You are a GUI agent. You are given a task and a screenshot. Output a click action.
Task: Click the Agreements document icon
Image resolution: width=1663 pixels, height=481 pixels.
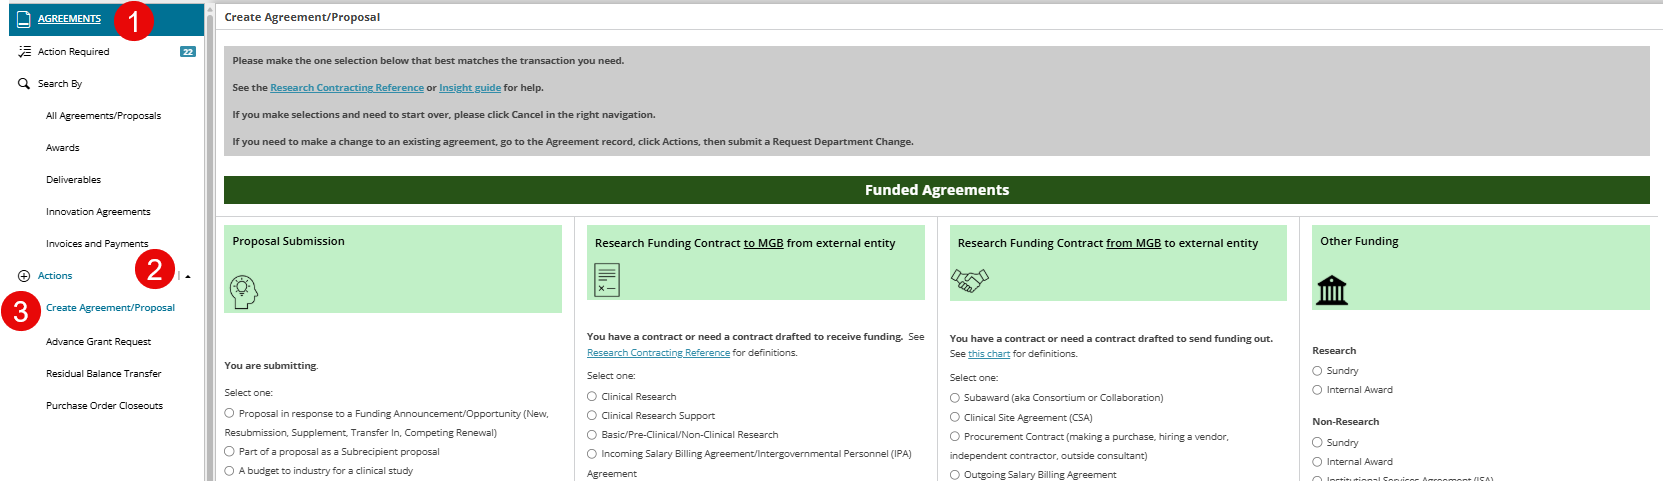pyautogui.click(x=24, y=18)
